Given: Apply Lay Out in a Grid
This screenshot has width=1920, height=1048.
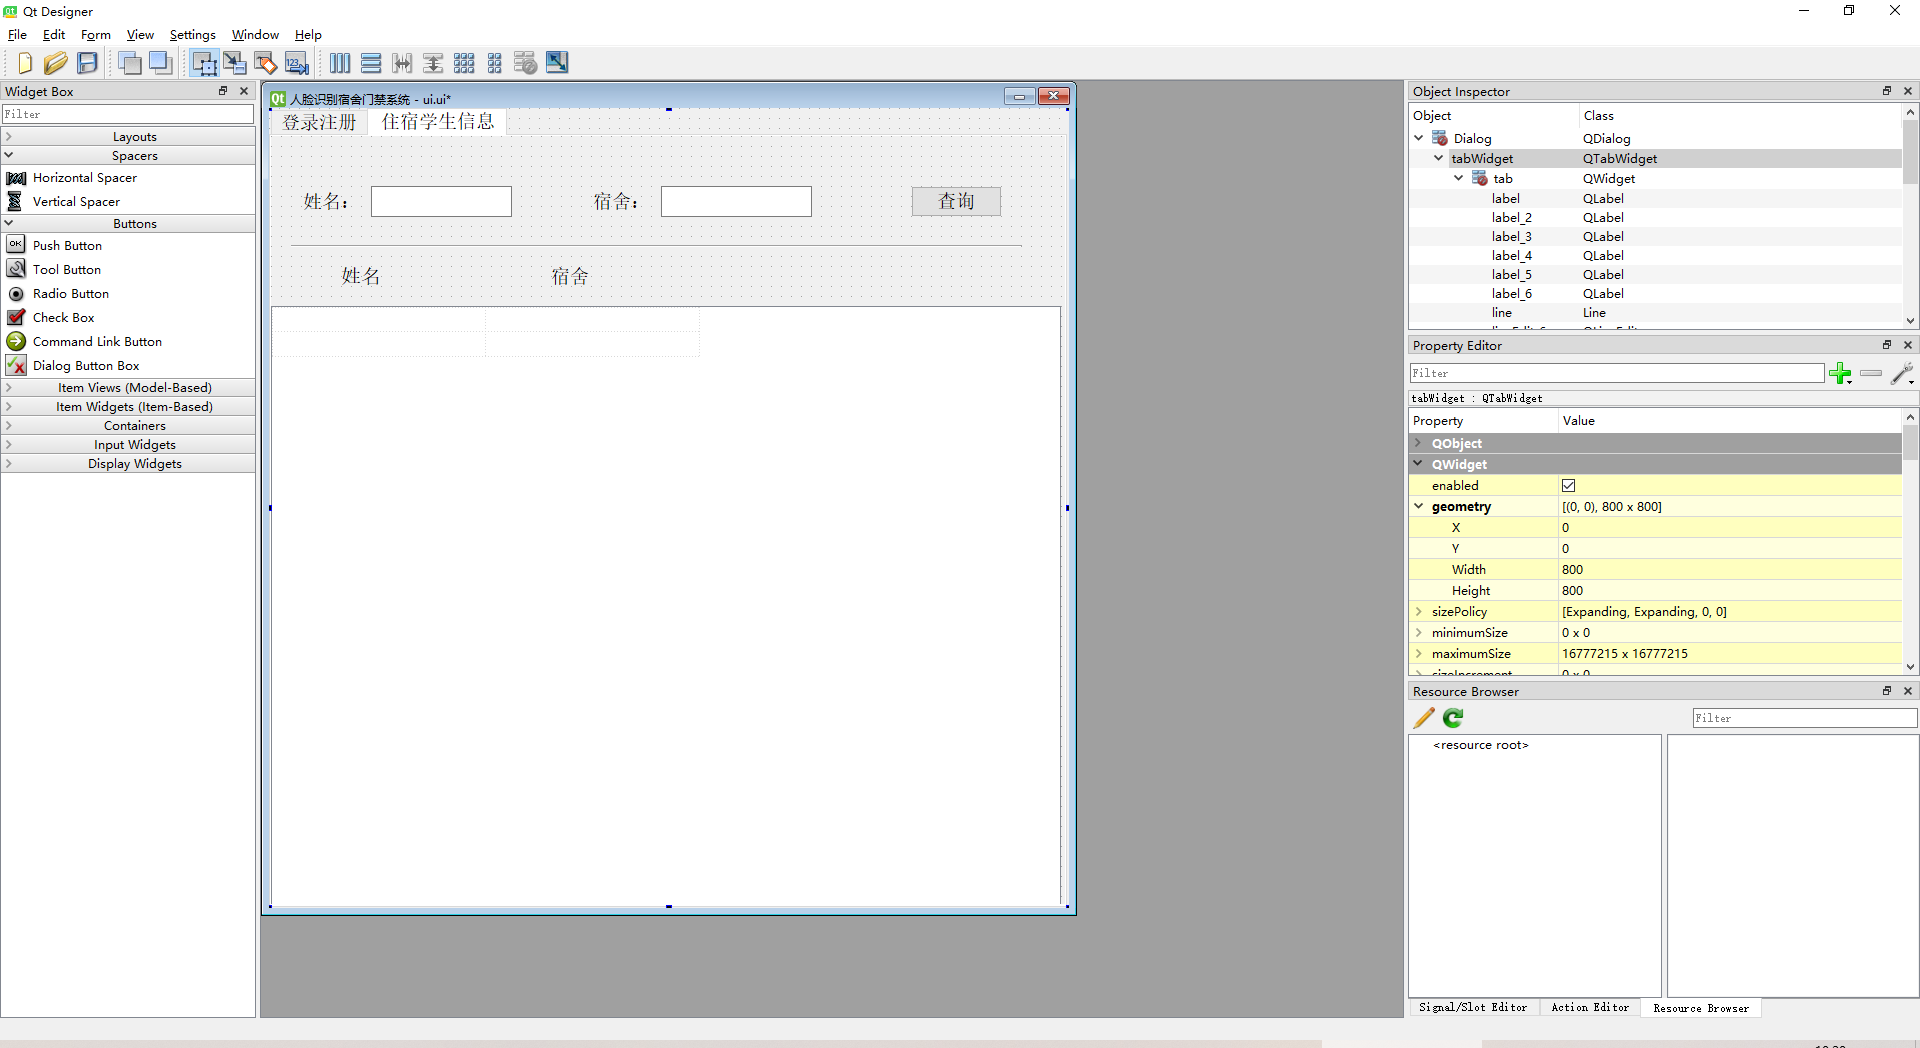Looking at the screenshot, I should point(464,63).
